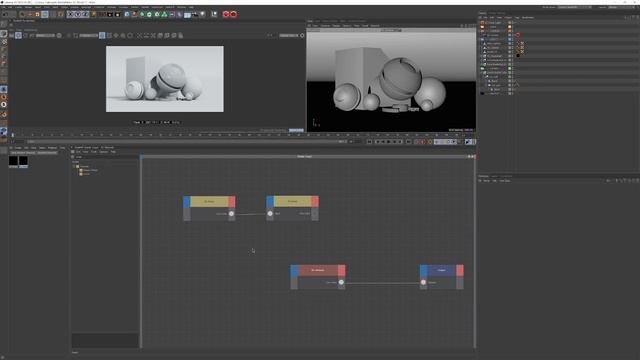Viewport: 640px width, 360px height.
Task: Click the blue cube primitive icon in the top toolbar
Action: [x=127, y=14]
